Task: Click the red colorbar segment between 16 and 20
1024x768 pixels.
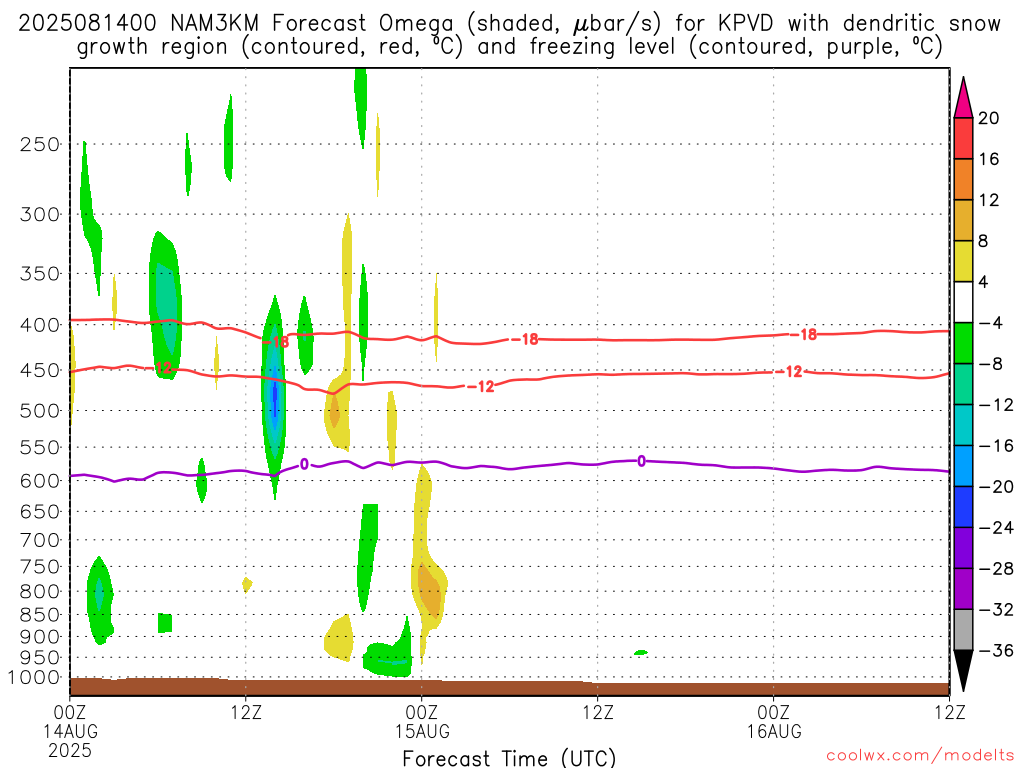Action: 963,138
